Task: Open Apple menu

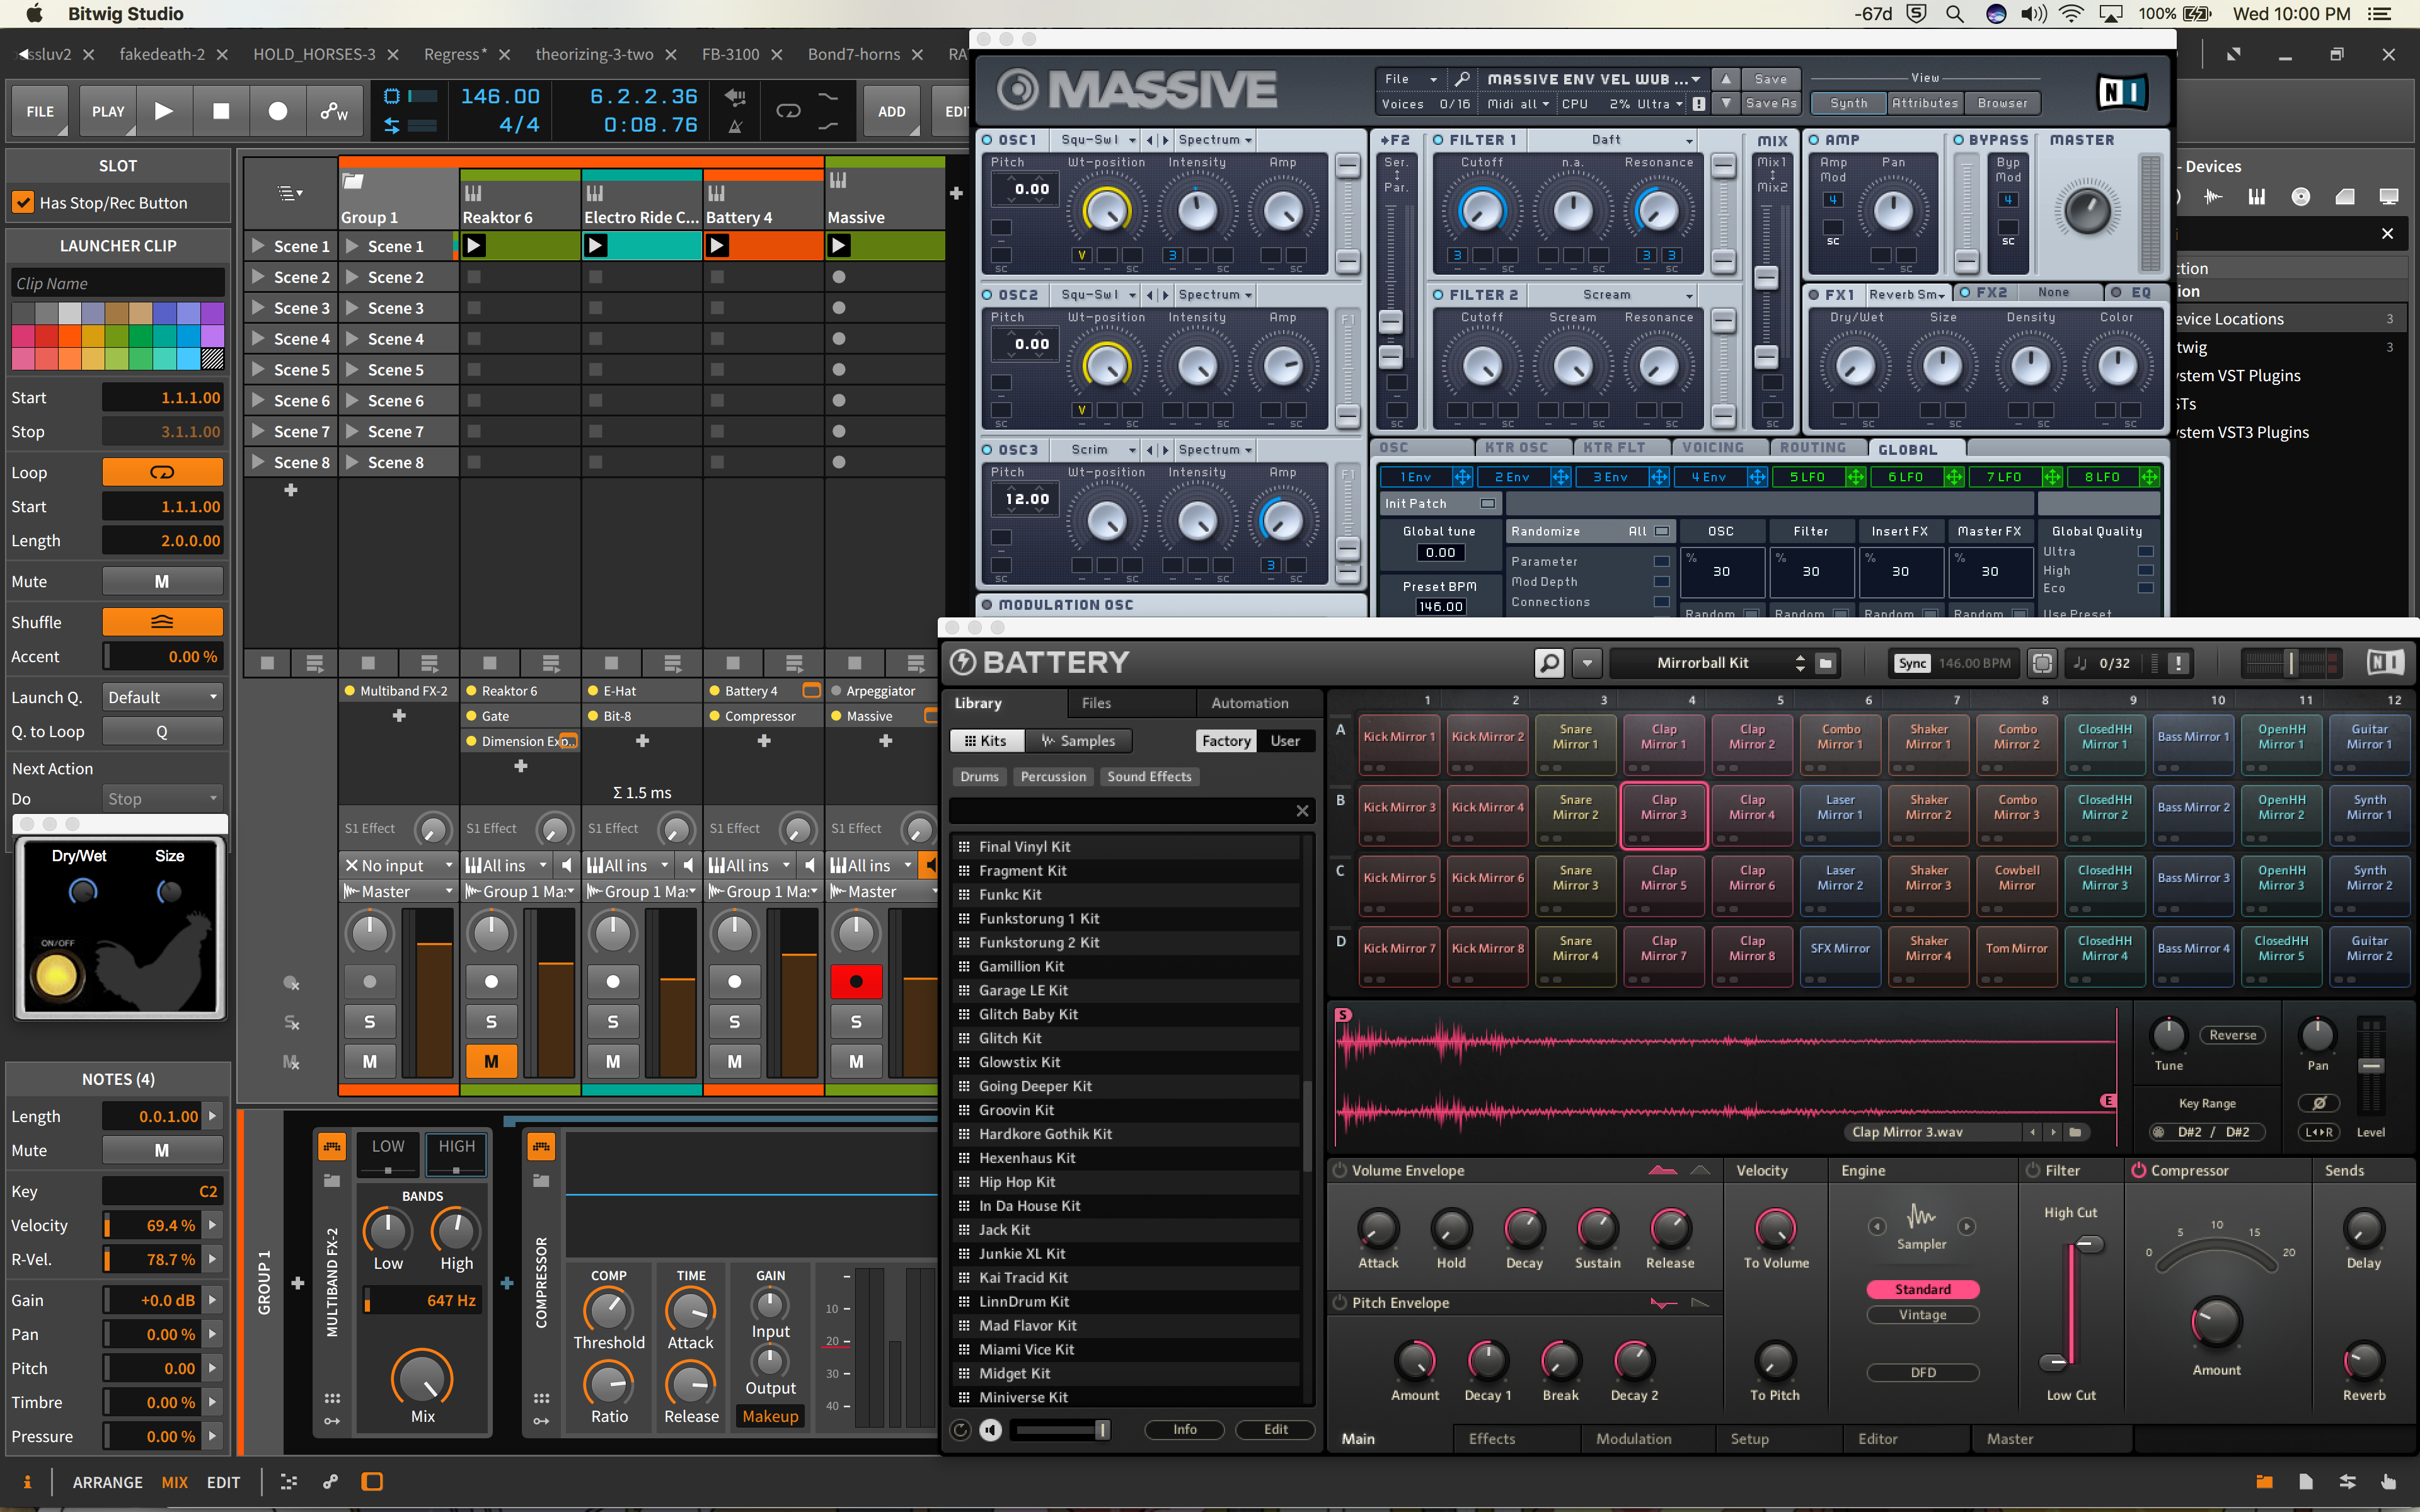Action: pyautogui.click(x=35, y=14)
